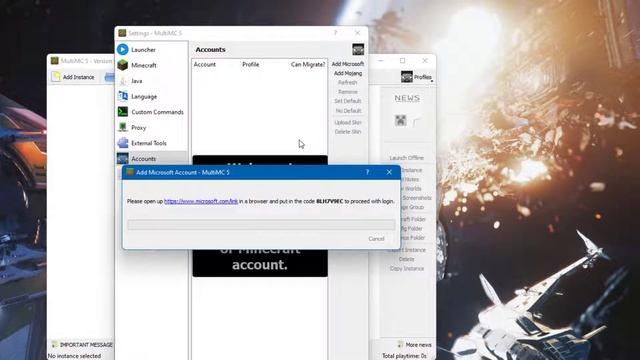
Task: Click Add Instance in the MultiMC toolbar
Action: click(x=73, y=77)
